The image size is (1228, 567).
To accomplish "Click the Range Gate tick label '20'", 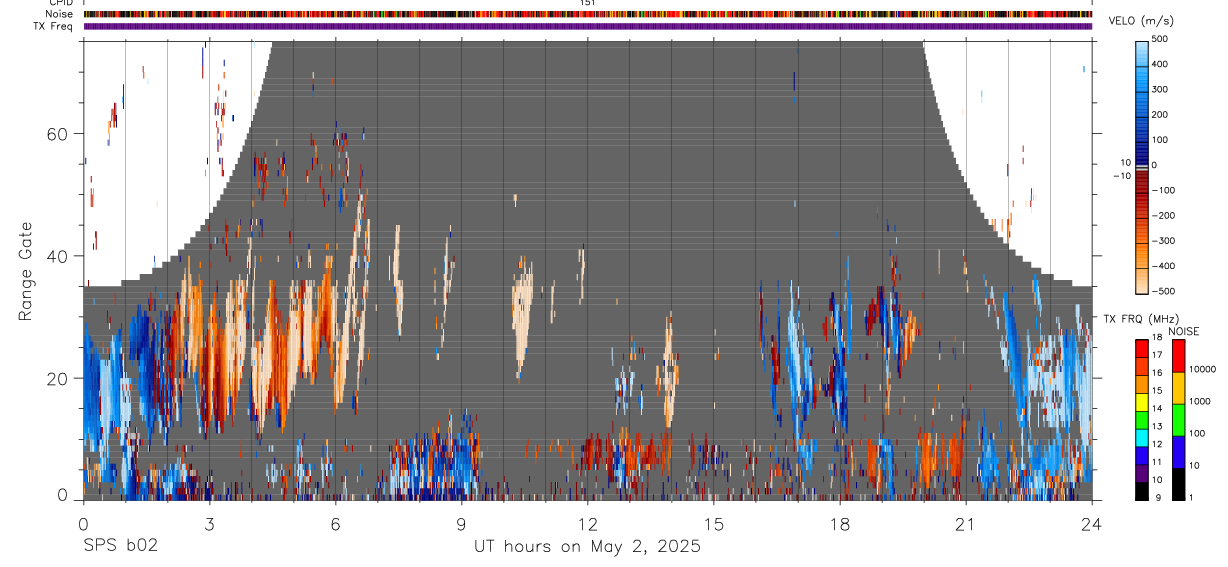I will pos(58,378).
